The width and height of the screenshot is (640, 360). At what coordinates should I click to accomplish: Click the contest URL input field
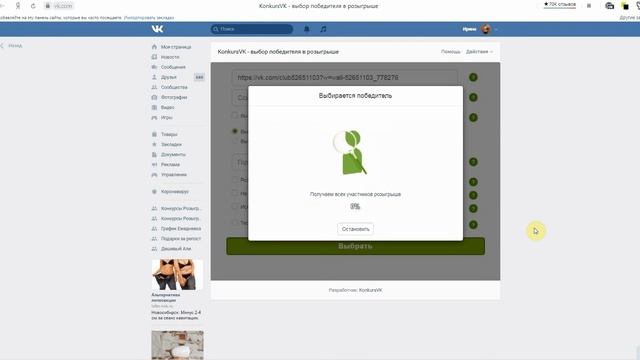[345, 77]
